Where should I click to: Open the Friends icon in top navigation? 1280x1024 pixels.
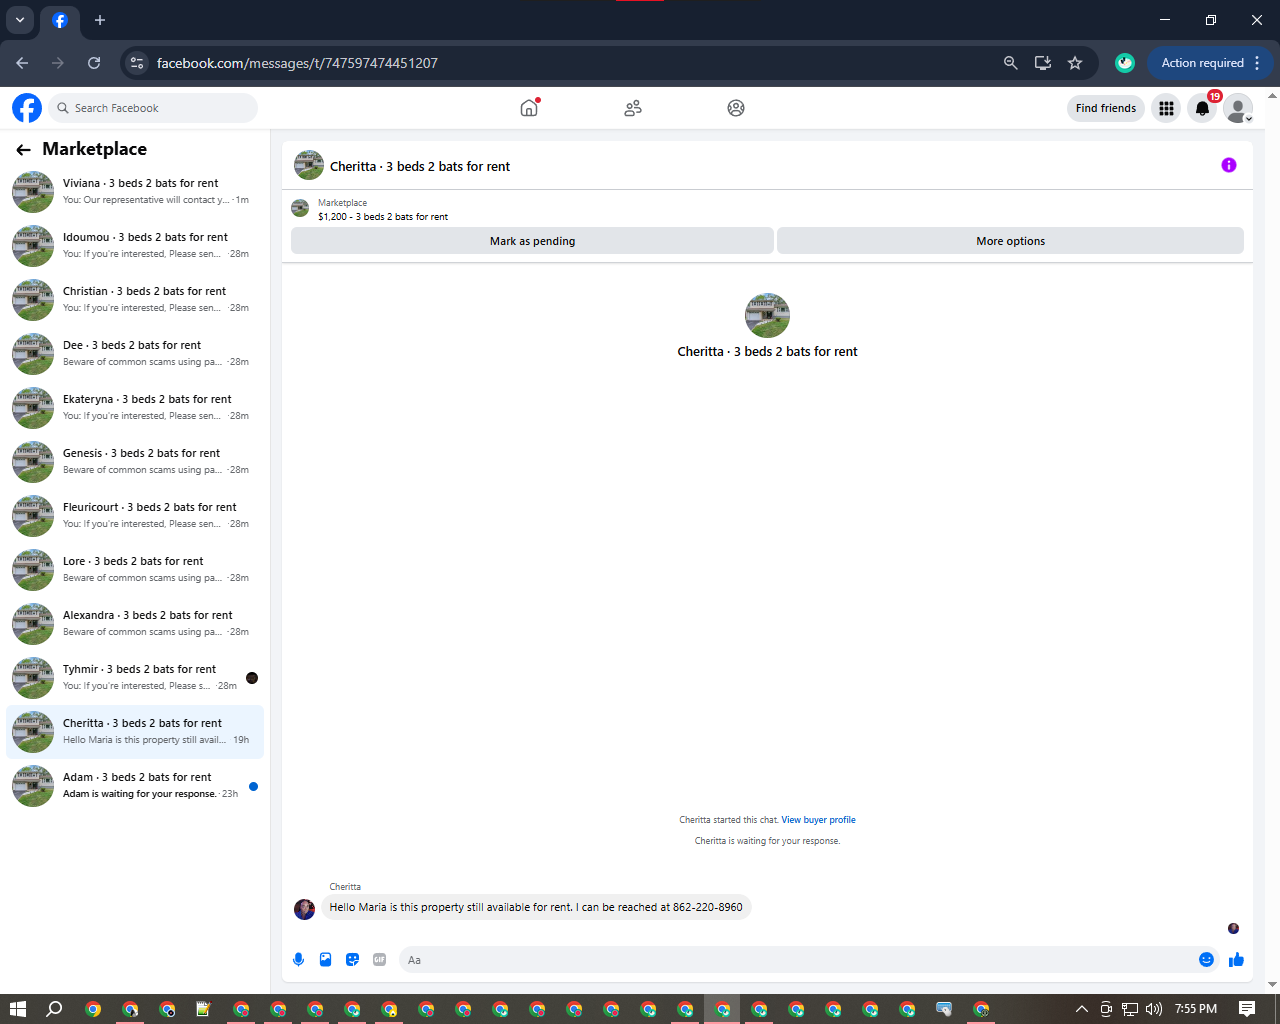(x=633, y=108)
